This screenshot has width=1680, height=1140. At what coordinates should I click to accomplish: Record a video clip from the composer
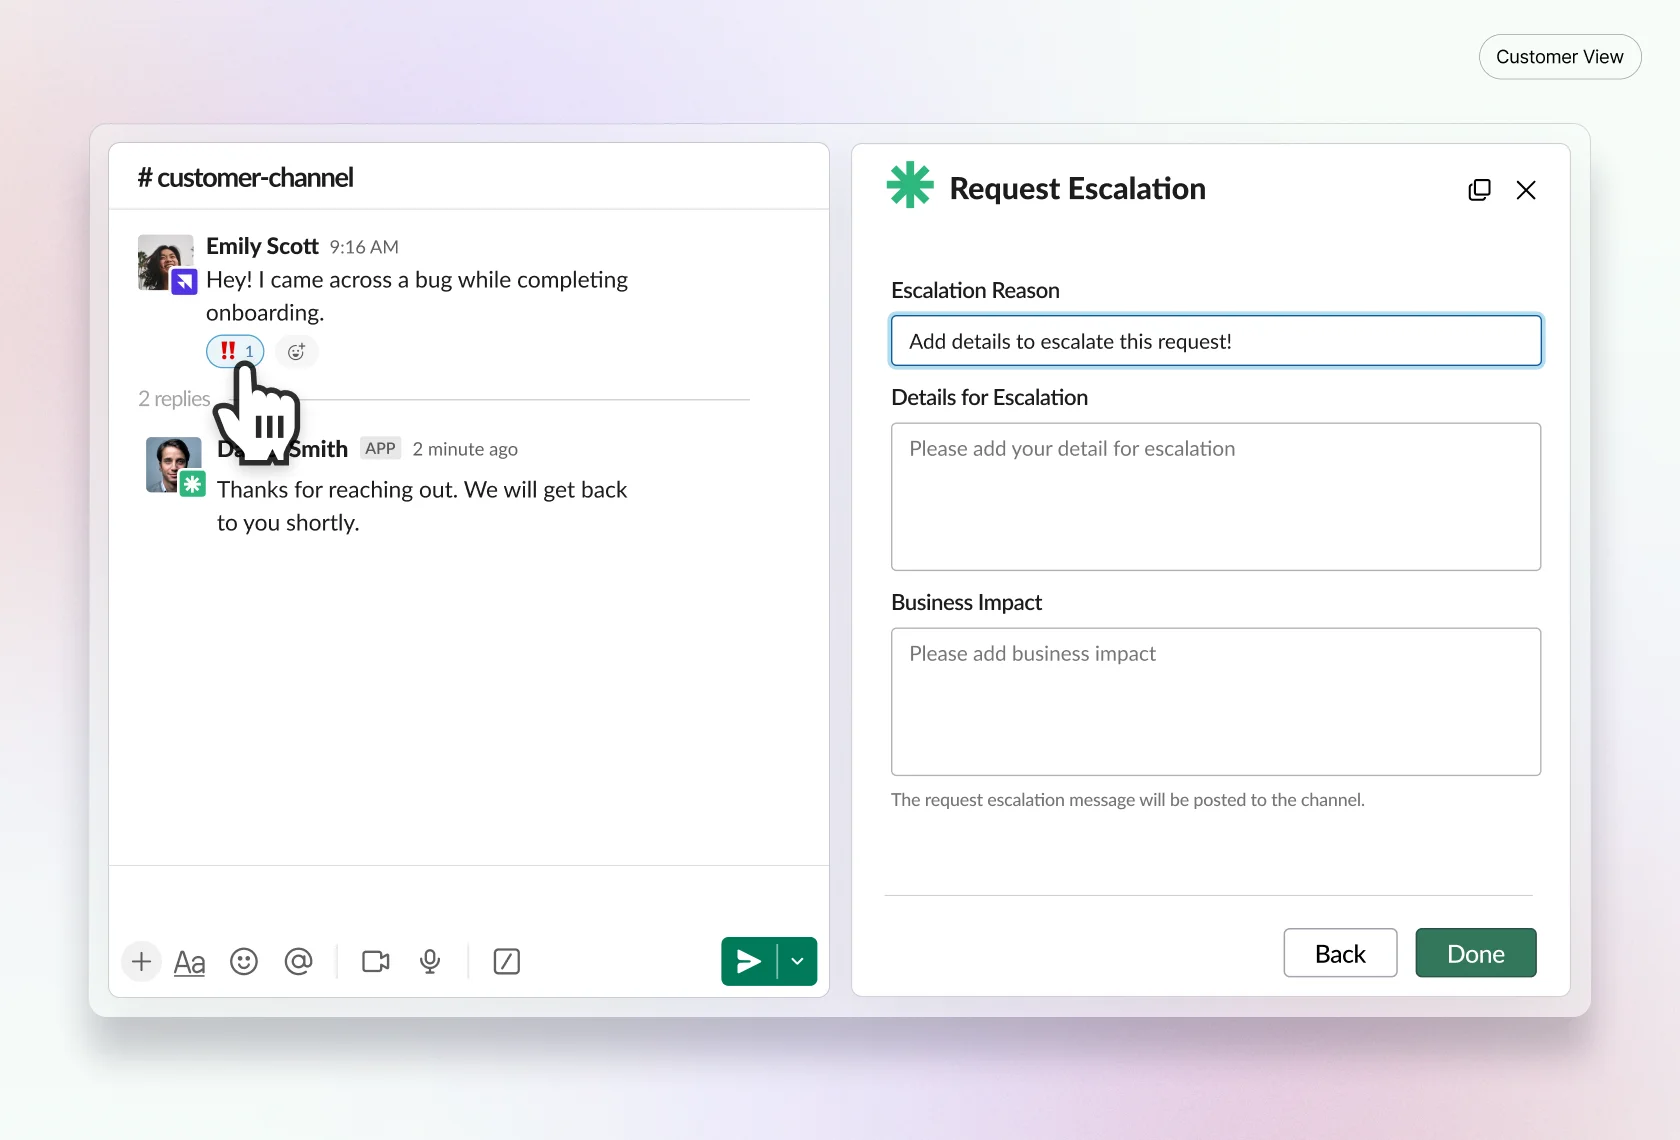(375, 961)
